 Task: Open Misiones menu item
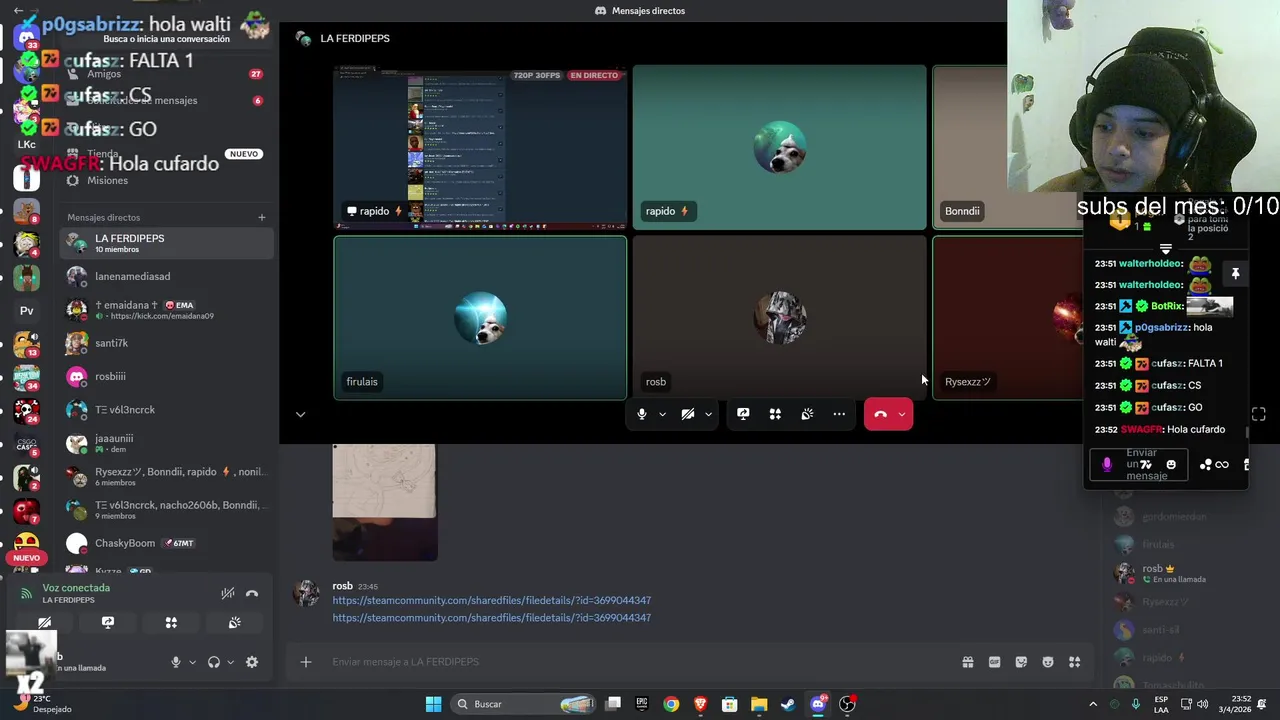pos(167,180)
